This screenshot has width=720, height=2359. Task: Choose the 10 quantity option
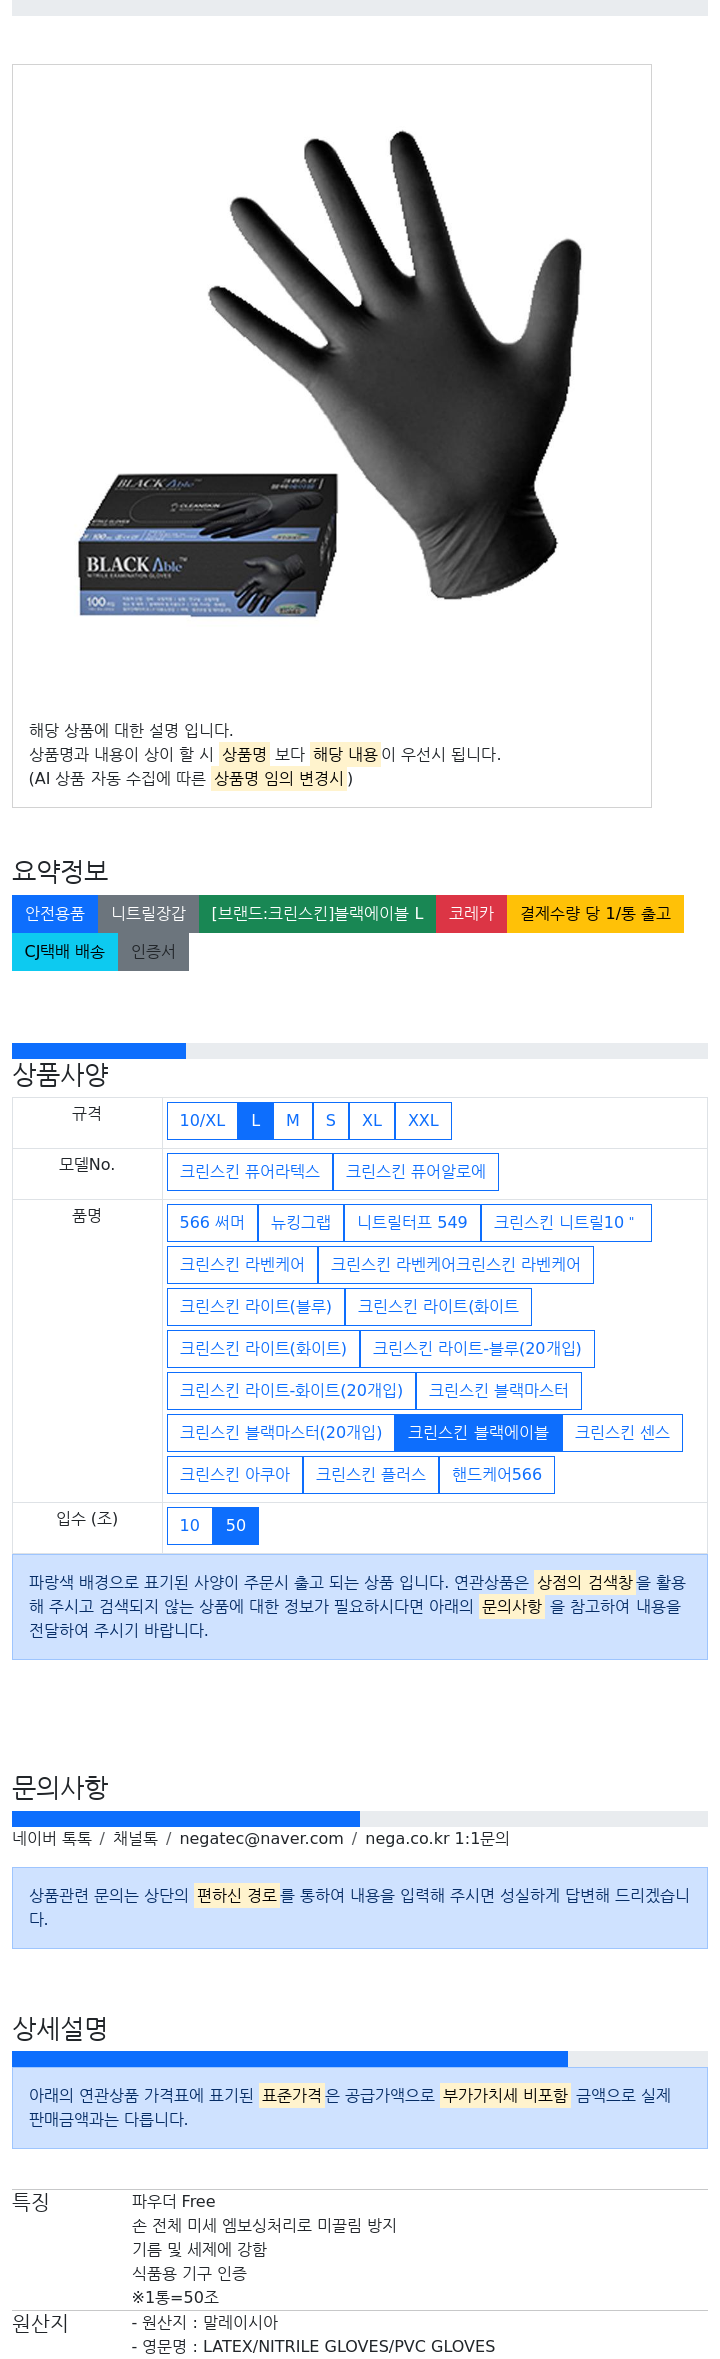click(x=190, y=1526)
